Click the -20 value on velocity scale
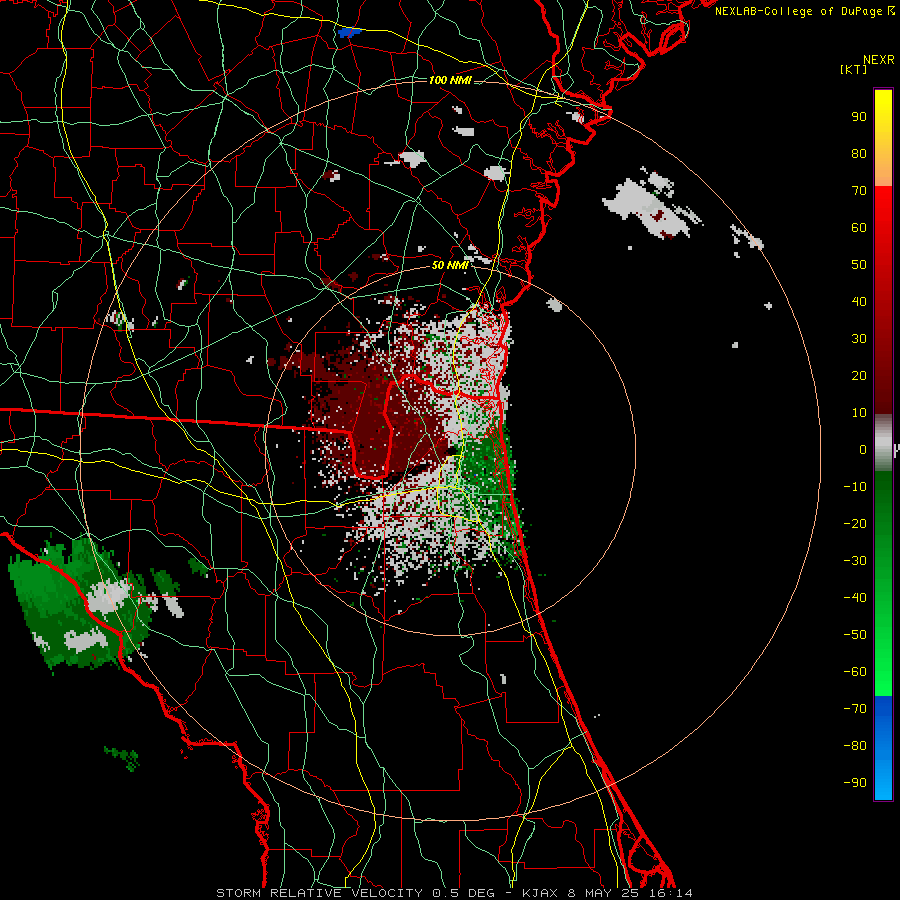Viewport: 900px width, 900px height. tap(855, 524)
